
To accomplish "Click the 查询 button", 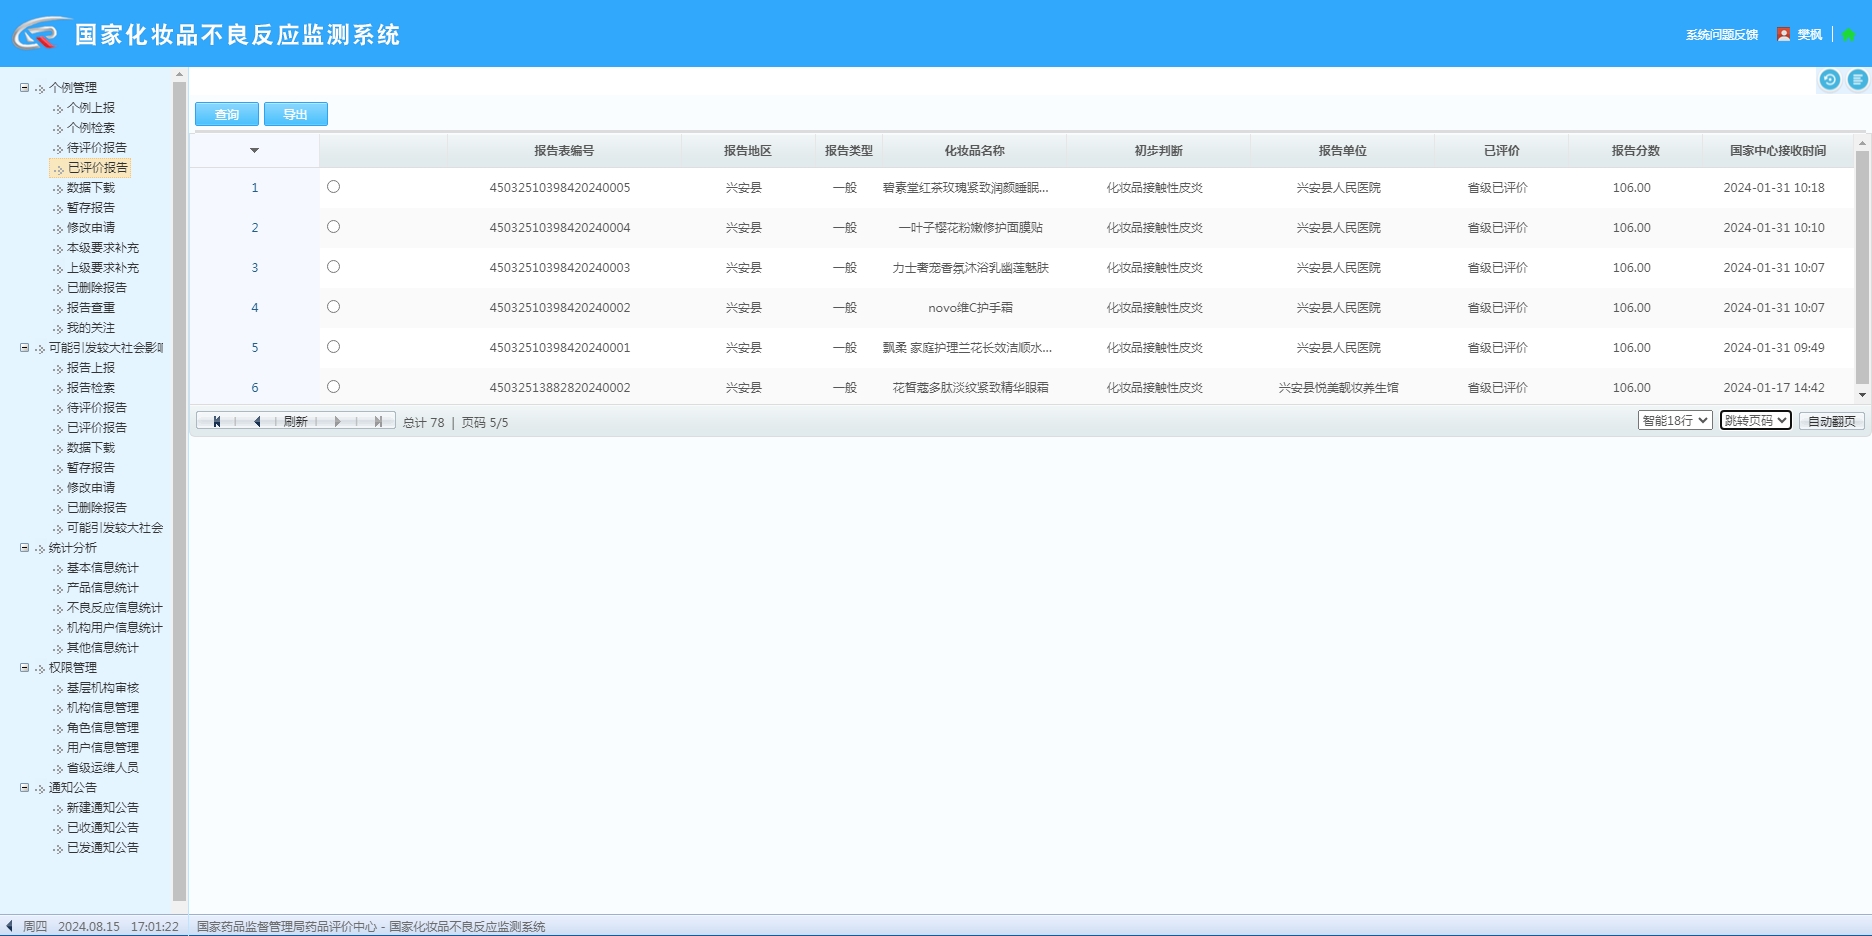I will pos(227,115).
